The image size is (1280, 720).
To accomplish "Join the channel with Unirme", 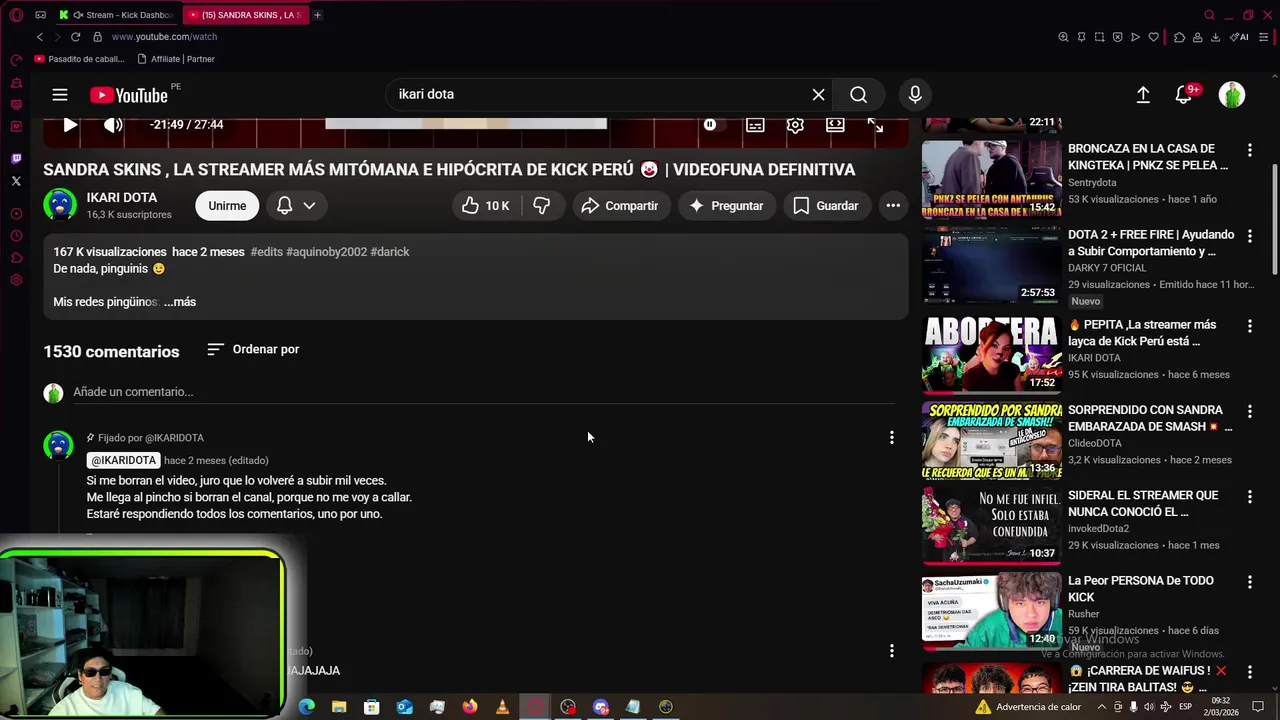I will (227, 206).
